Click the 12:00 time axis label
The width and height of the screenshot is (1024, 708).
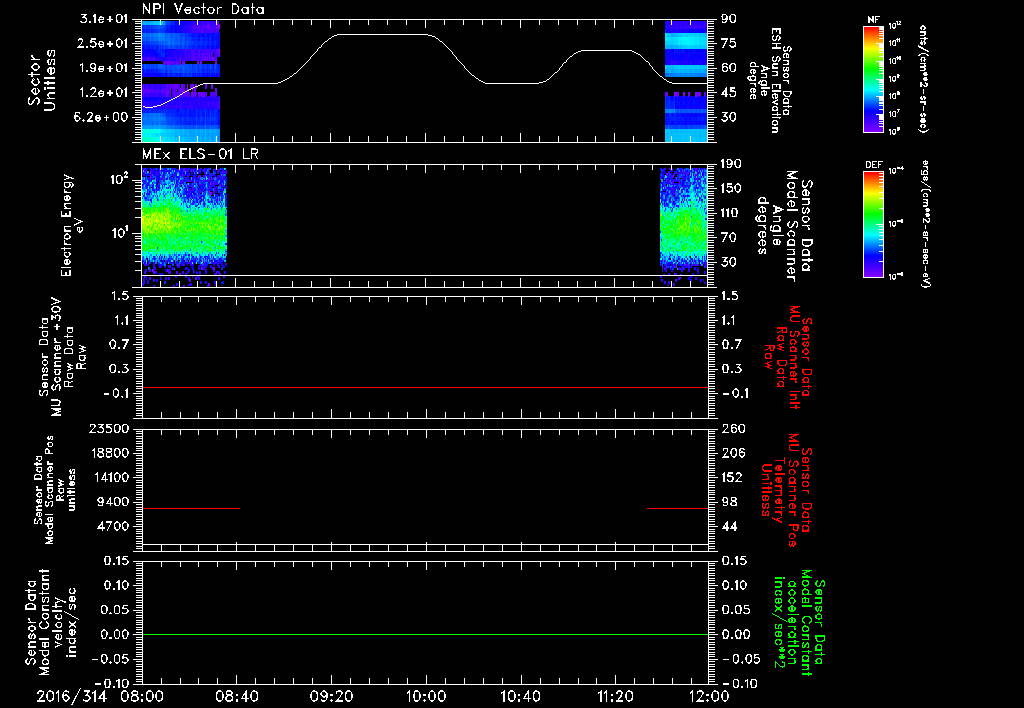coord(709,696)
